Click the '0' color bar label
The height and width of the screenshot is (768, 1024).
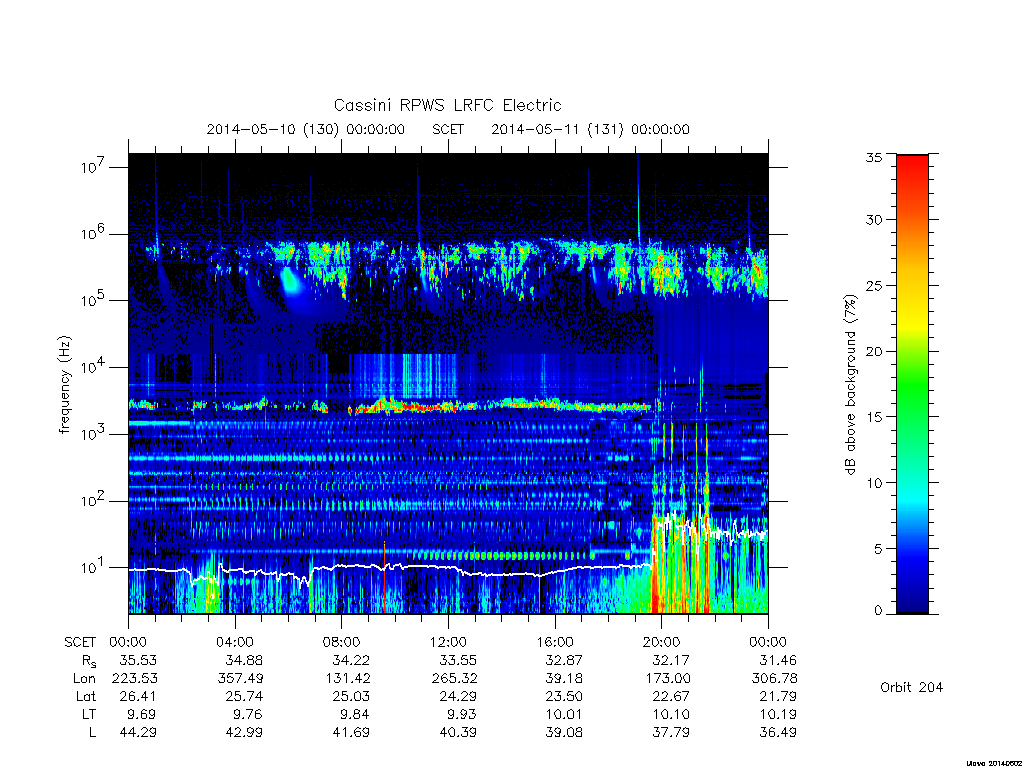(x=878, y=611)
